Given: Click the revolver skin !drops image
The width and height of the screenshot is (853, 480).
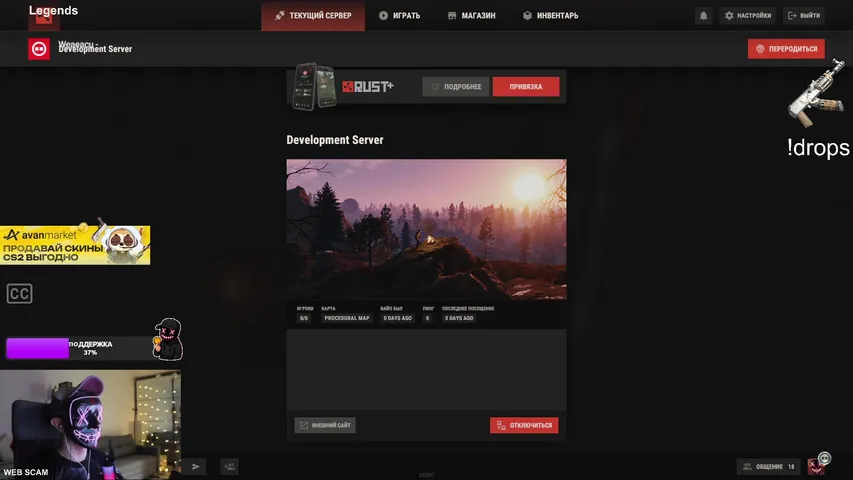Looking at the screenshot, I should pyautogui.click(x=817, y=94).
